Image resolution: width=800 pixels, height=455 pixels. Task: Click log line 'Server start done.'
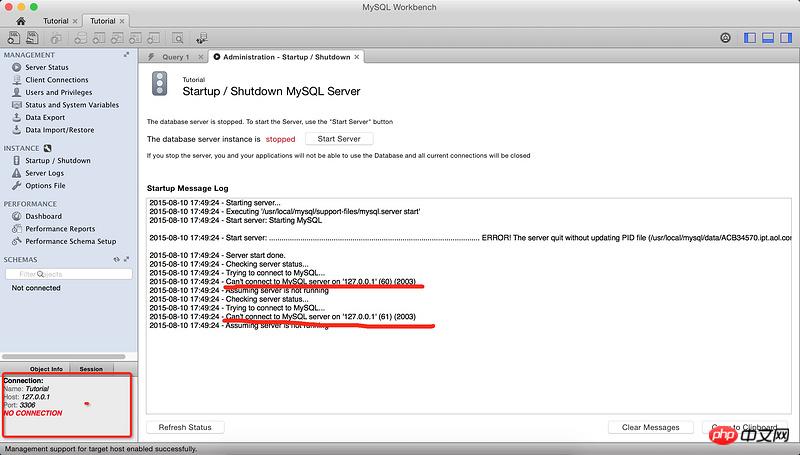click(x=217, y=255)
